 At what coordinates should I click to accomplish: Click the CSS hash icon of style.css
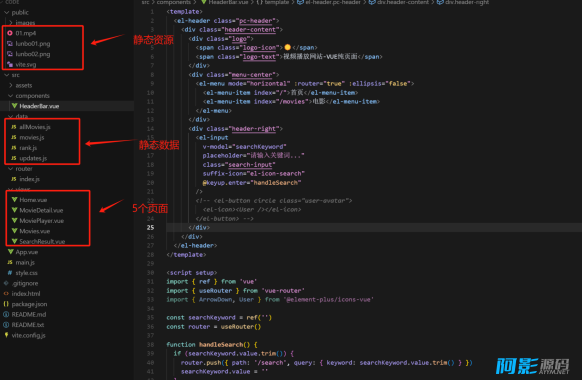[x=10, y=273]
